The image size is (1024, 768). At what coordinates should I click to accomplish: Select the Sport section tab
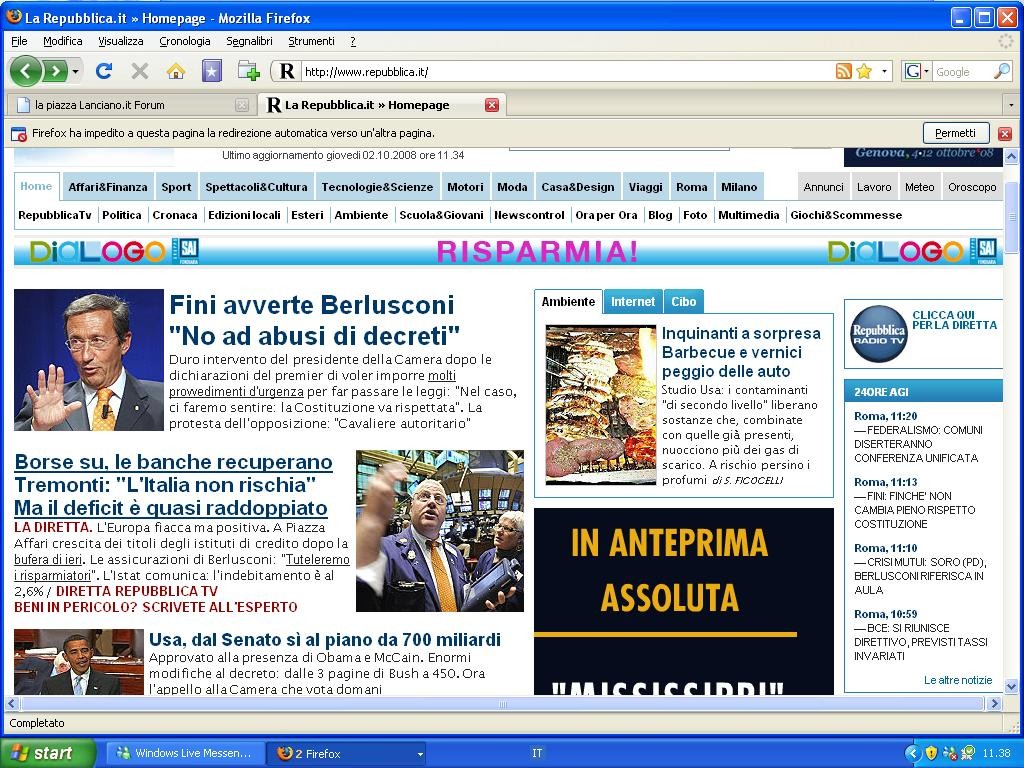point(176,187)
